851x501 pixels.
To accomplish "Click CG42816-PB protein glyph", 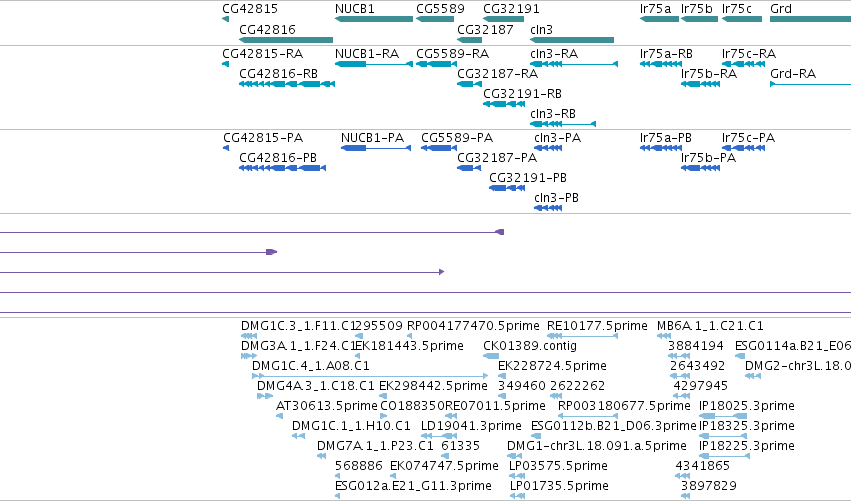I will pyautogui.click(x=282, y=168).
